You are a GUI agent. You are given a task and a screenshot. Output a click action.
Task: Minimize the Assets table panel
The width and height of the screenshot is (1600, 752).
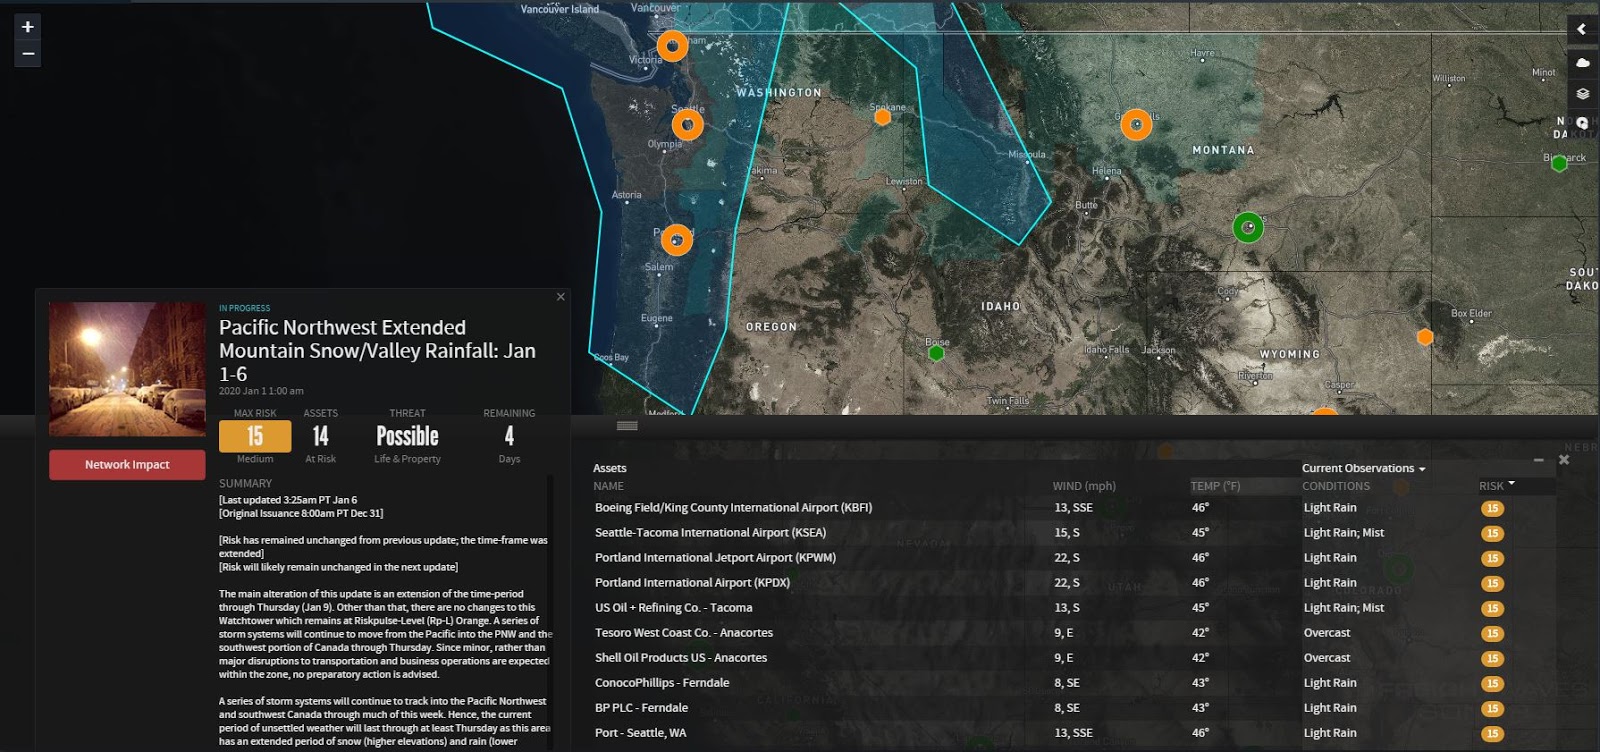1538,460
